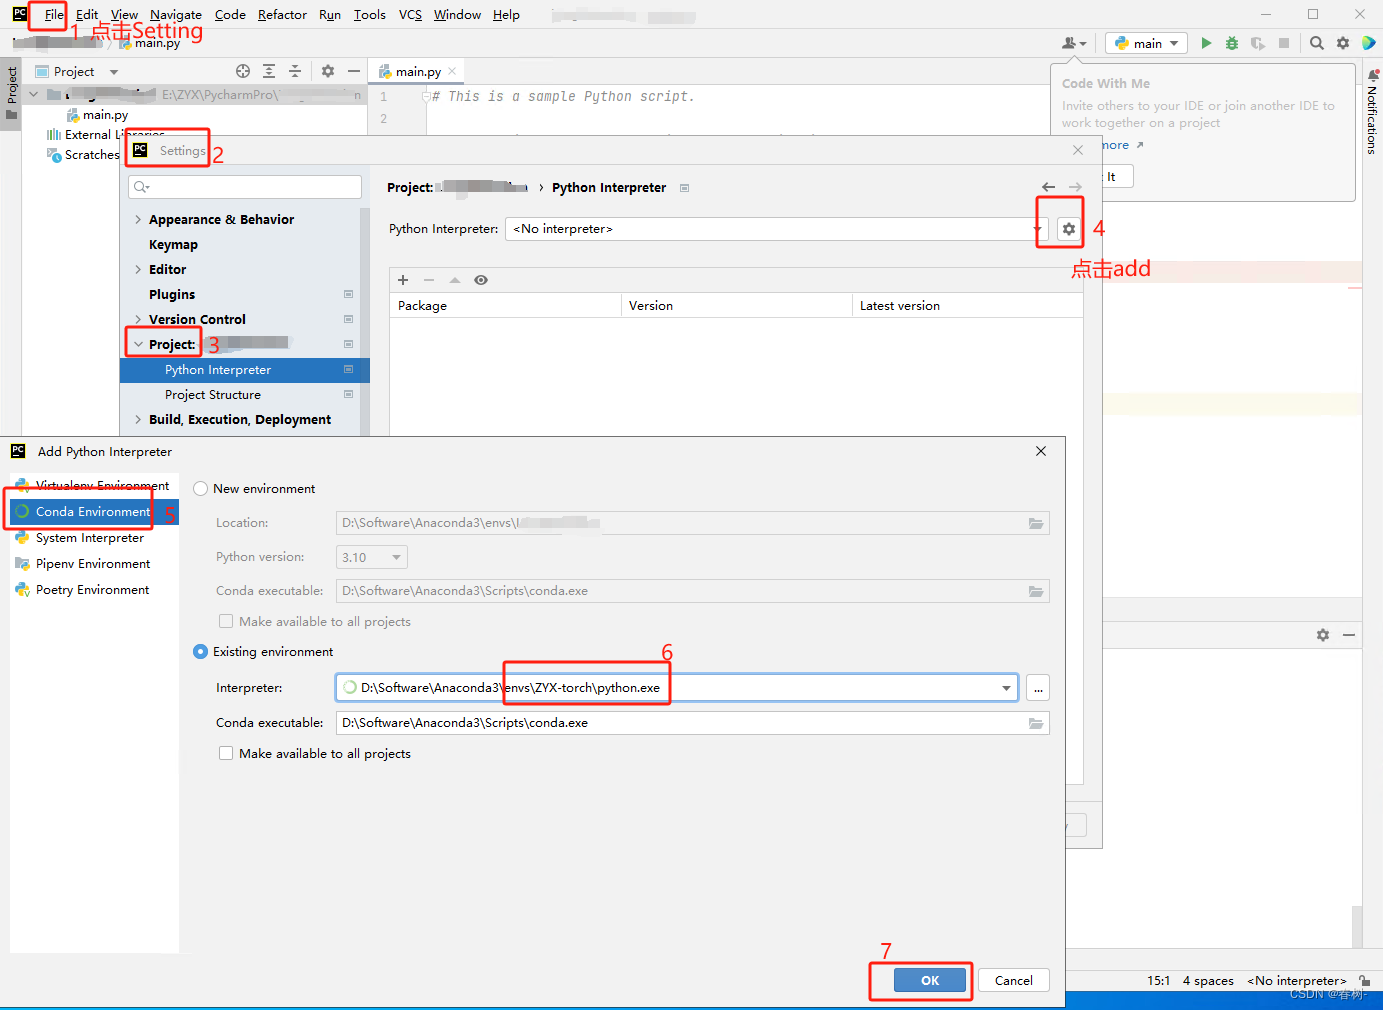Open IDE settings gear in top toolbar
This screenshot has height=1010, width=1383.
[x=1343, y=43]
